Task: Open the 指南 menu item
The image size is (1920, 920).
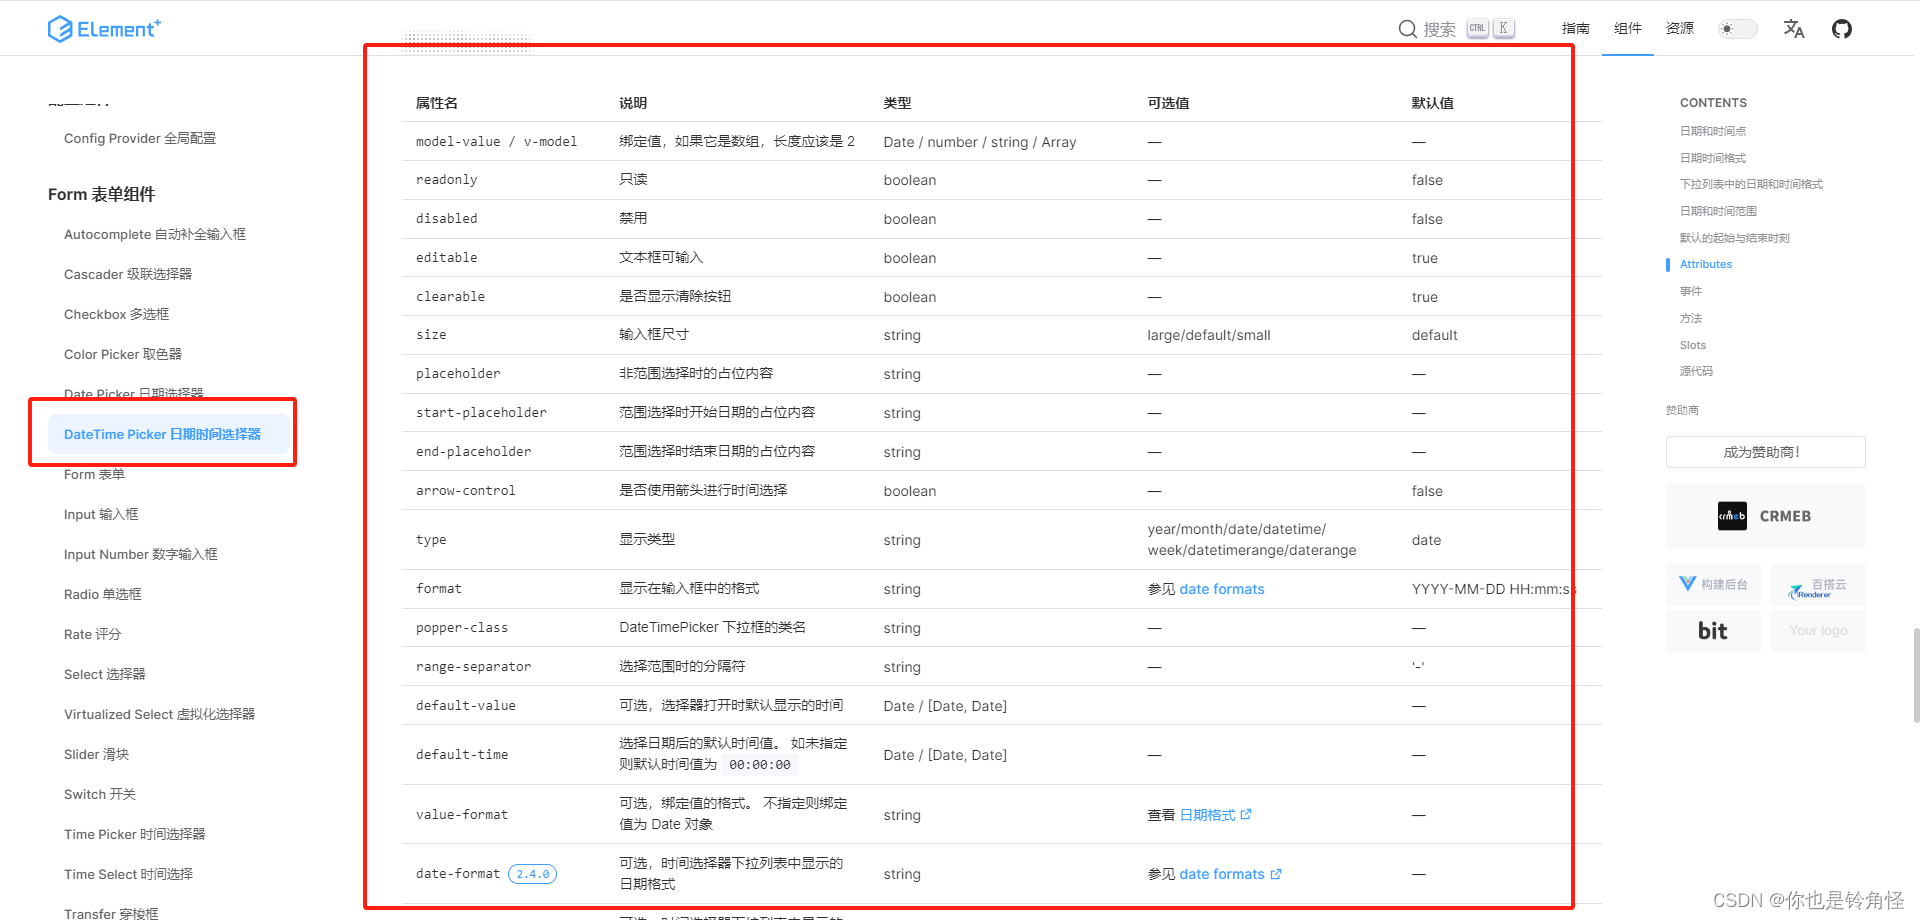Action: [x=1575, y=29]
